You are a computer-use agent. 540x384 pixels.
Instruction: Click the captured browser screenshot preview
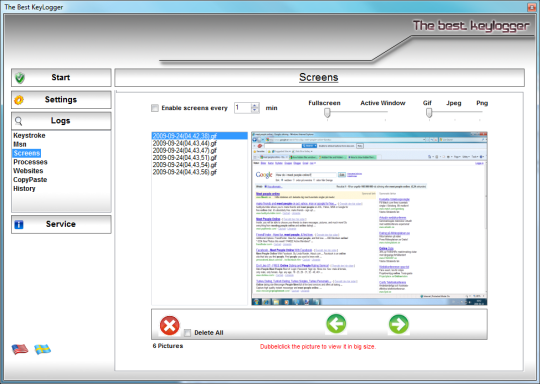click(369, 218)
